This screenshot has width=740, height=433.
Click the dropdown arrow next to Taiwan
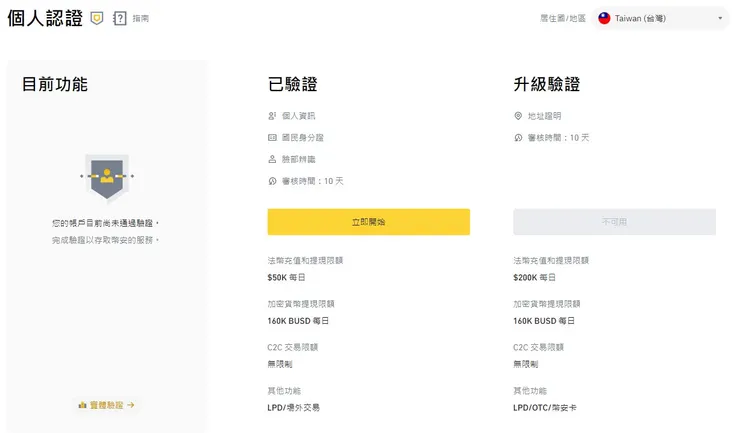click(720, 18)
